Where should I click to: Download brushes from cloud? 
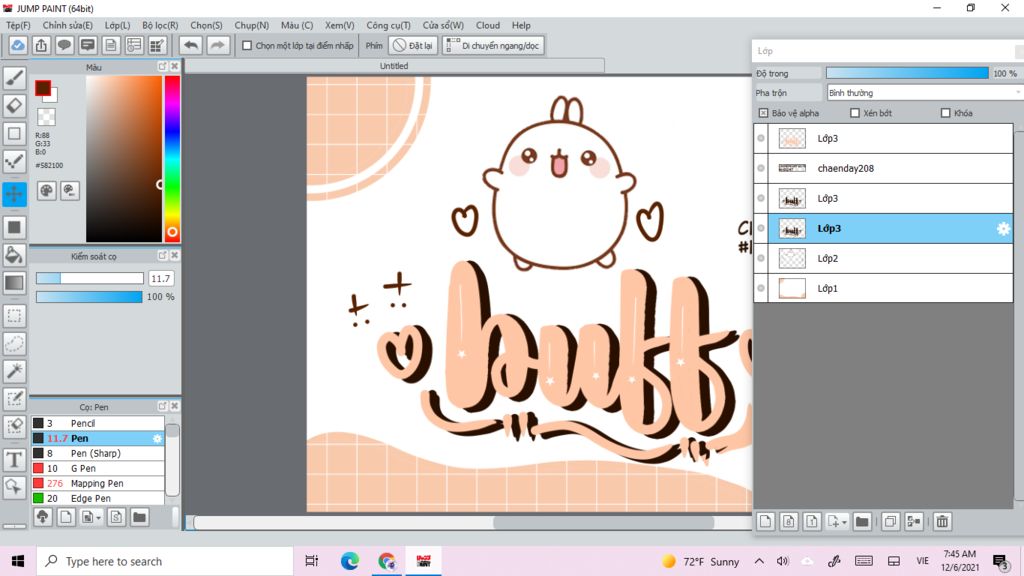coord(42,517)
